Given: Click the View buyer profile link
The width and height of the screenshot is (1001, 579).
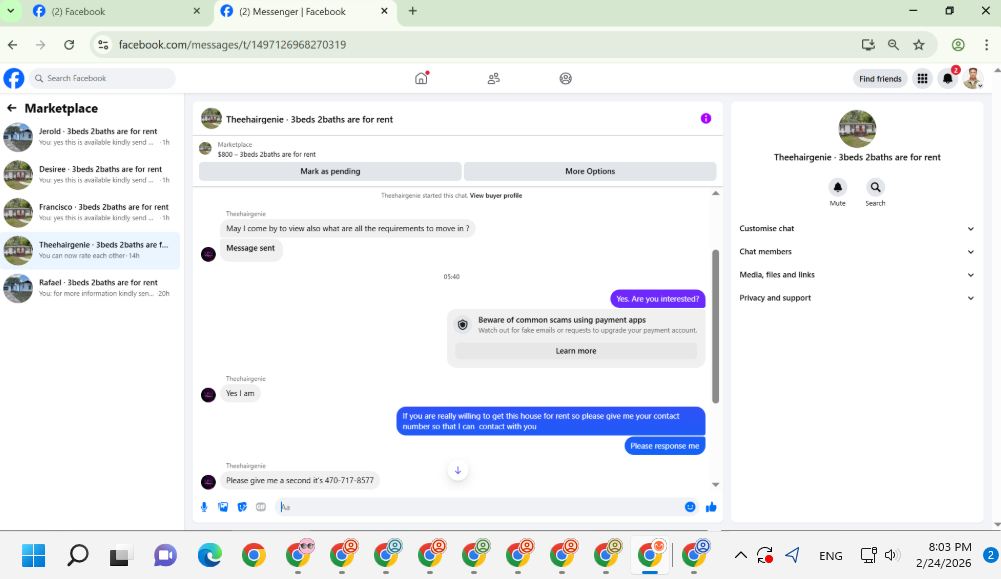Looking at the screenshot, I should pos(496,196).
